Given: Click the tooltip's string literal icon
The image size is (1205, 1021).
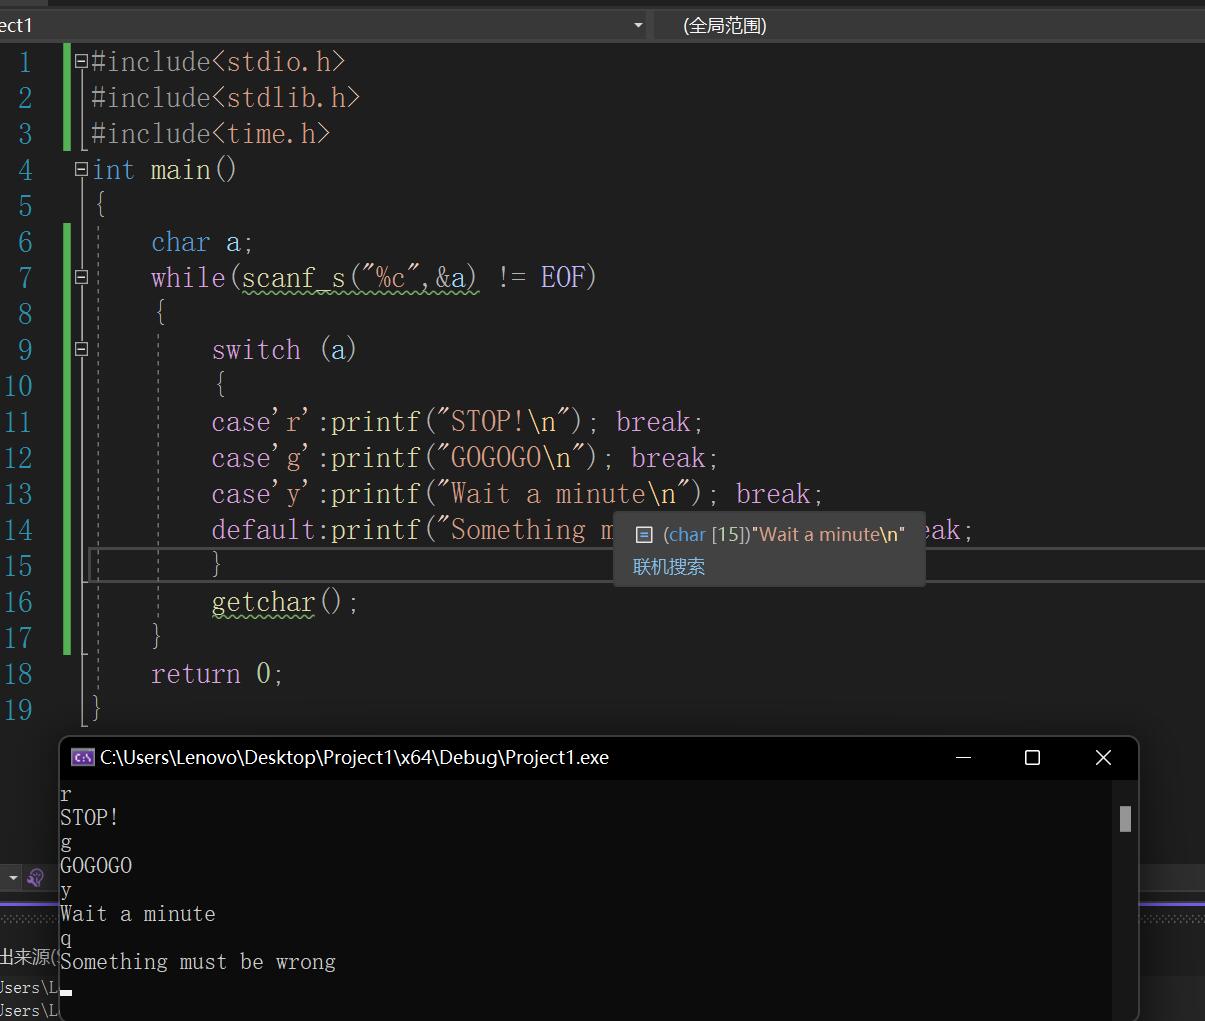Looking at the screenshot, I should pyautogui.click(x=644, y=535).
